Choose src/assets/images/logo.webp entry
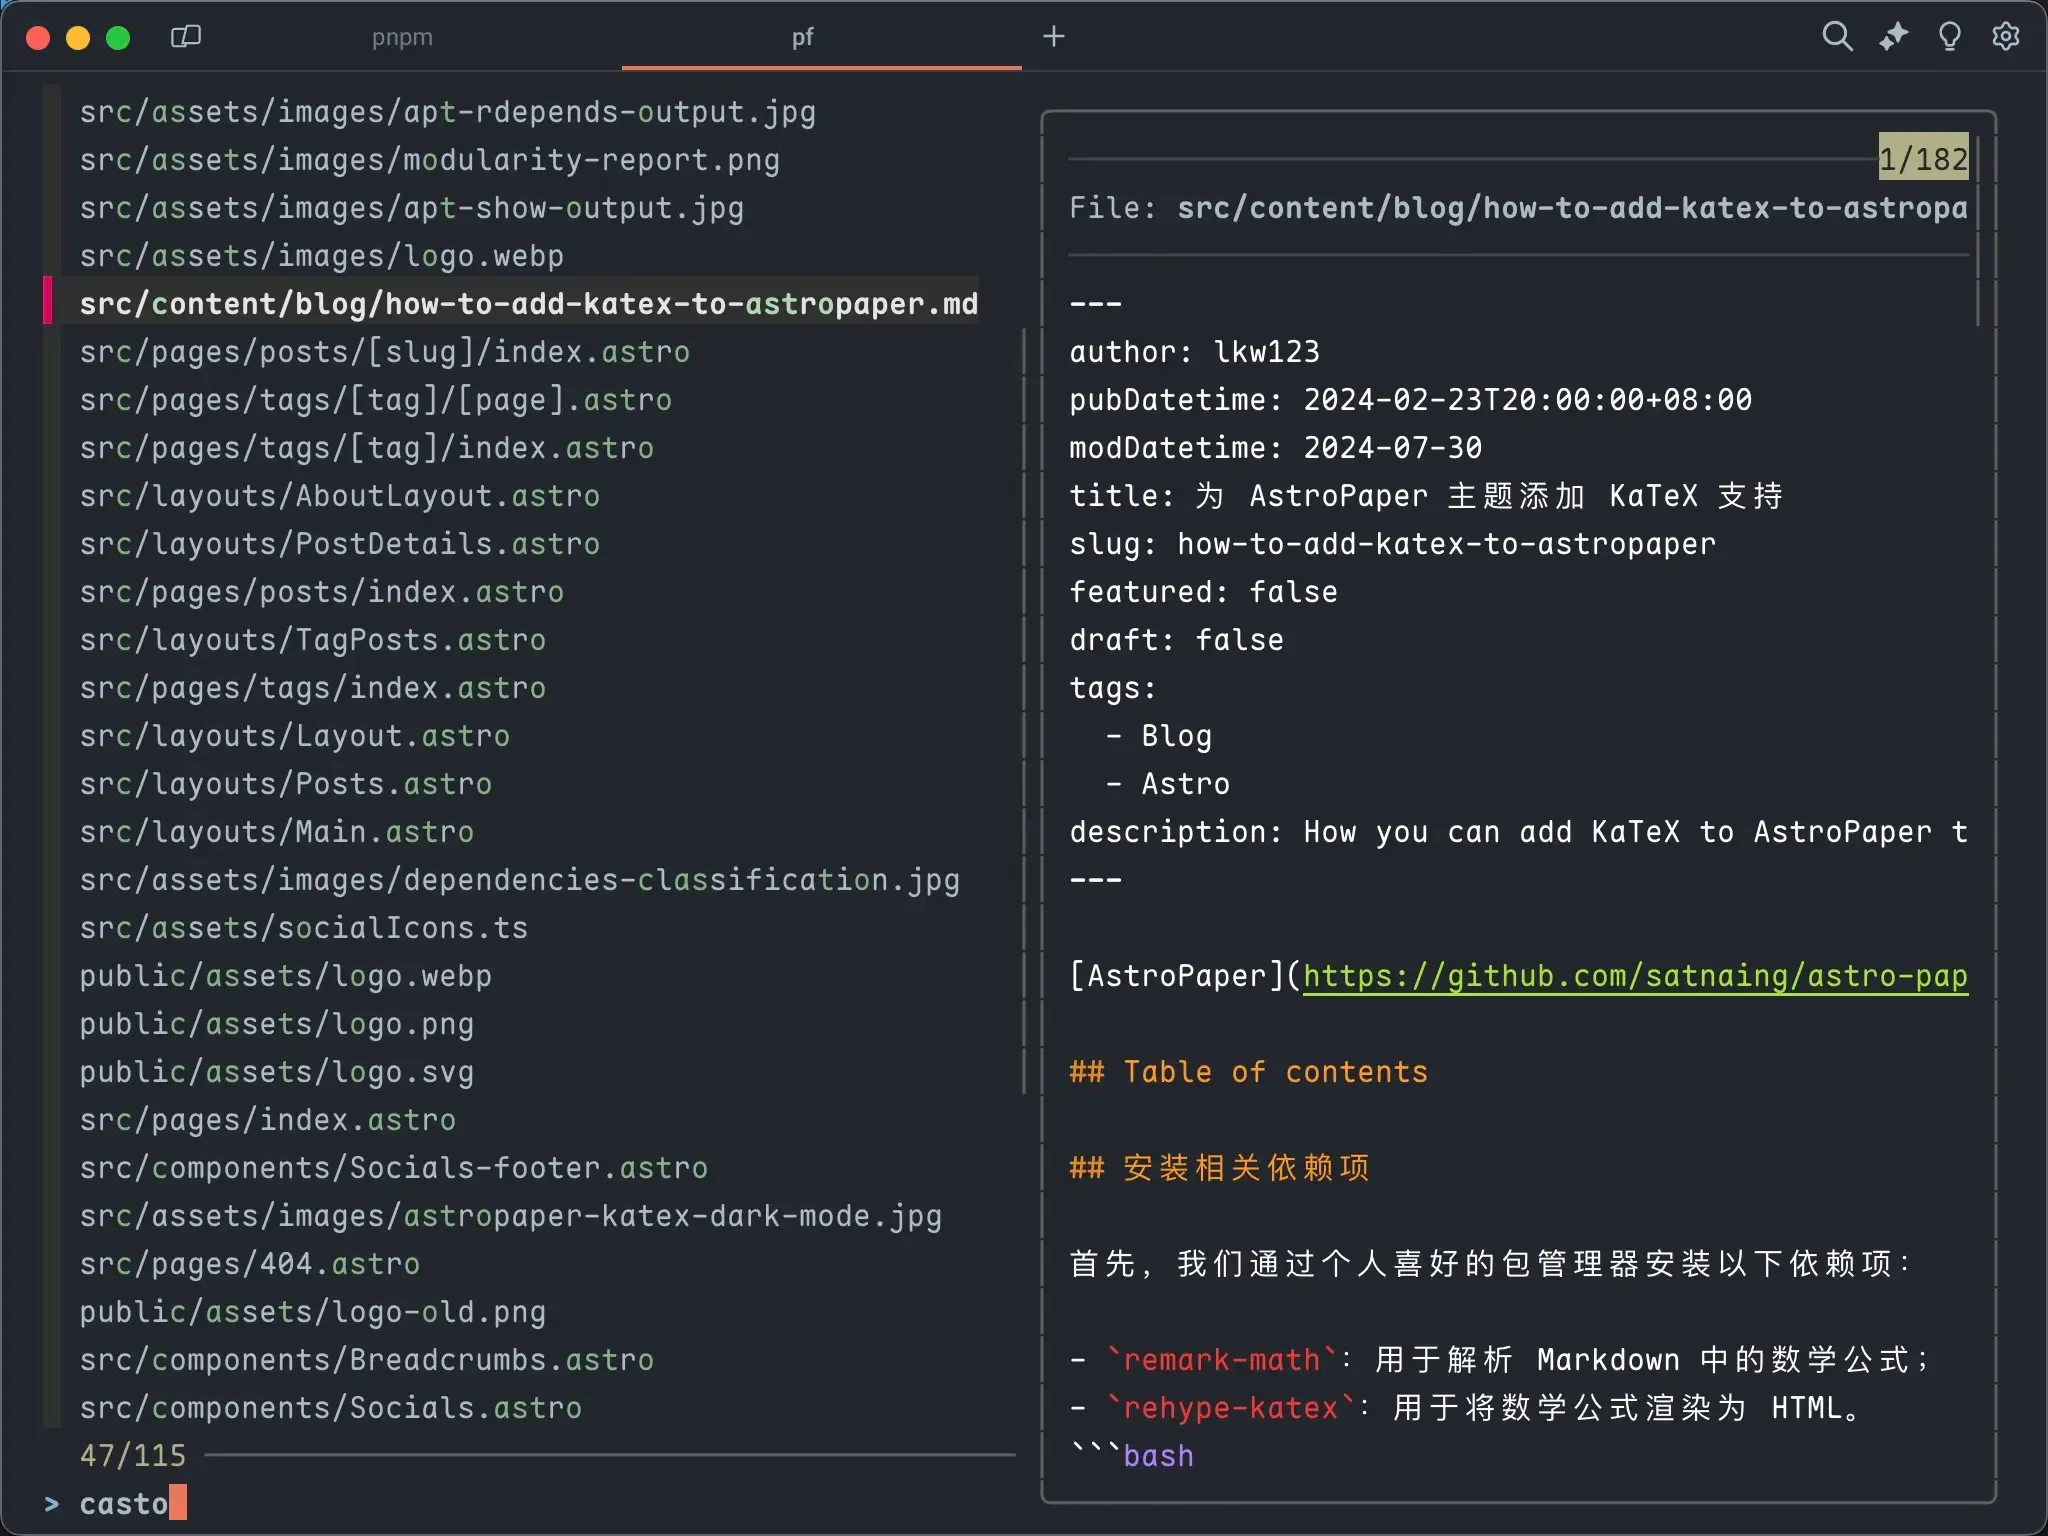Screen dimensions: 2048x1536 pos(321,256)
